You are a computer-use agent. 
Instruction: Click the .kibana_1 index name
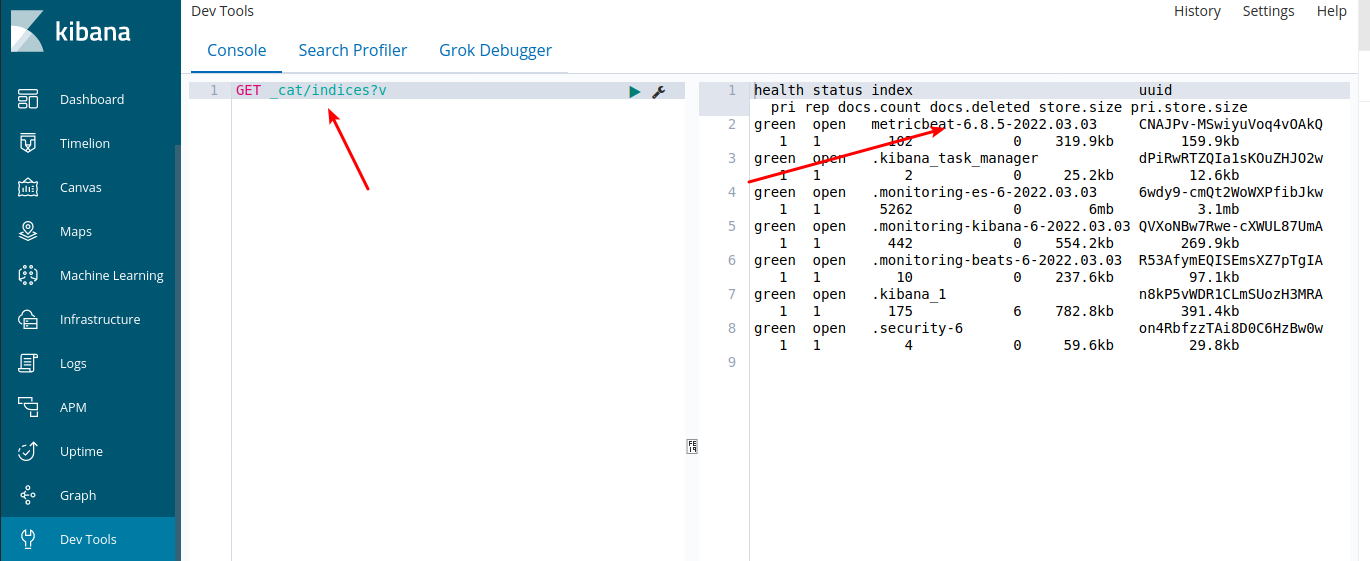pos(909,294)
